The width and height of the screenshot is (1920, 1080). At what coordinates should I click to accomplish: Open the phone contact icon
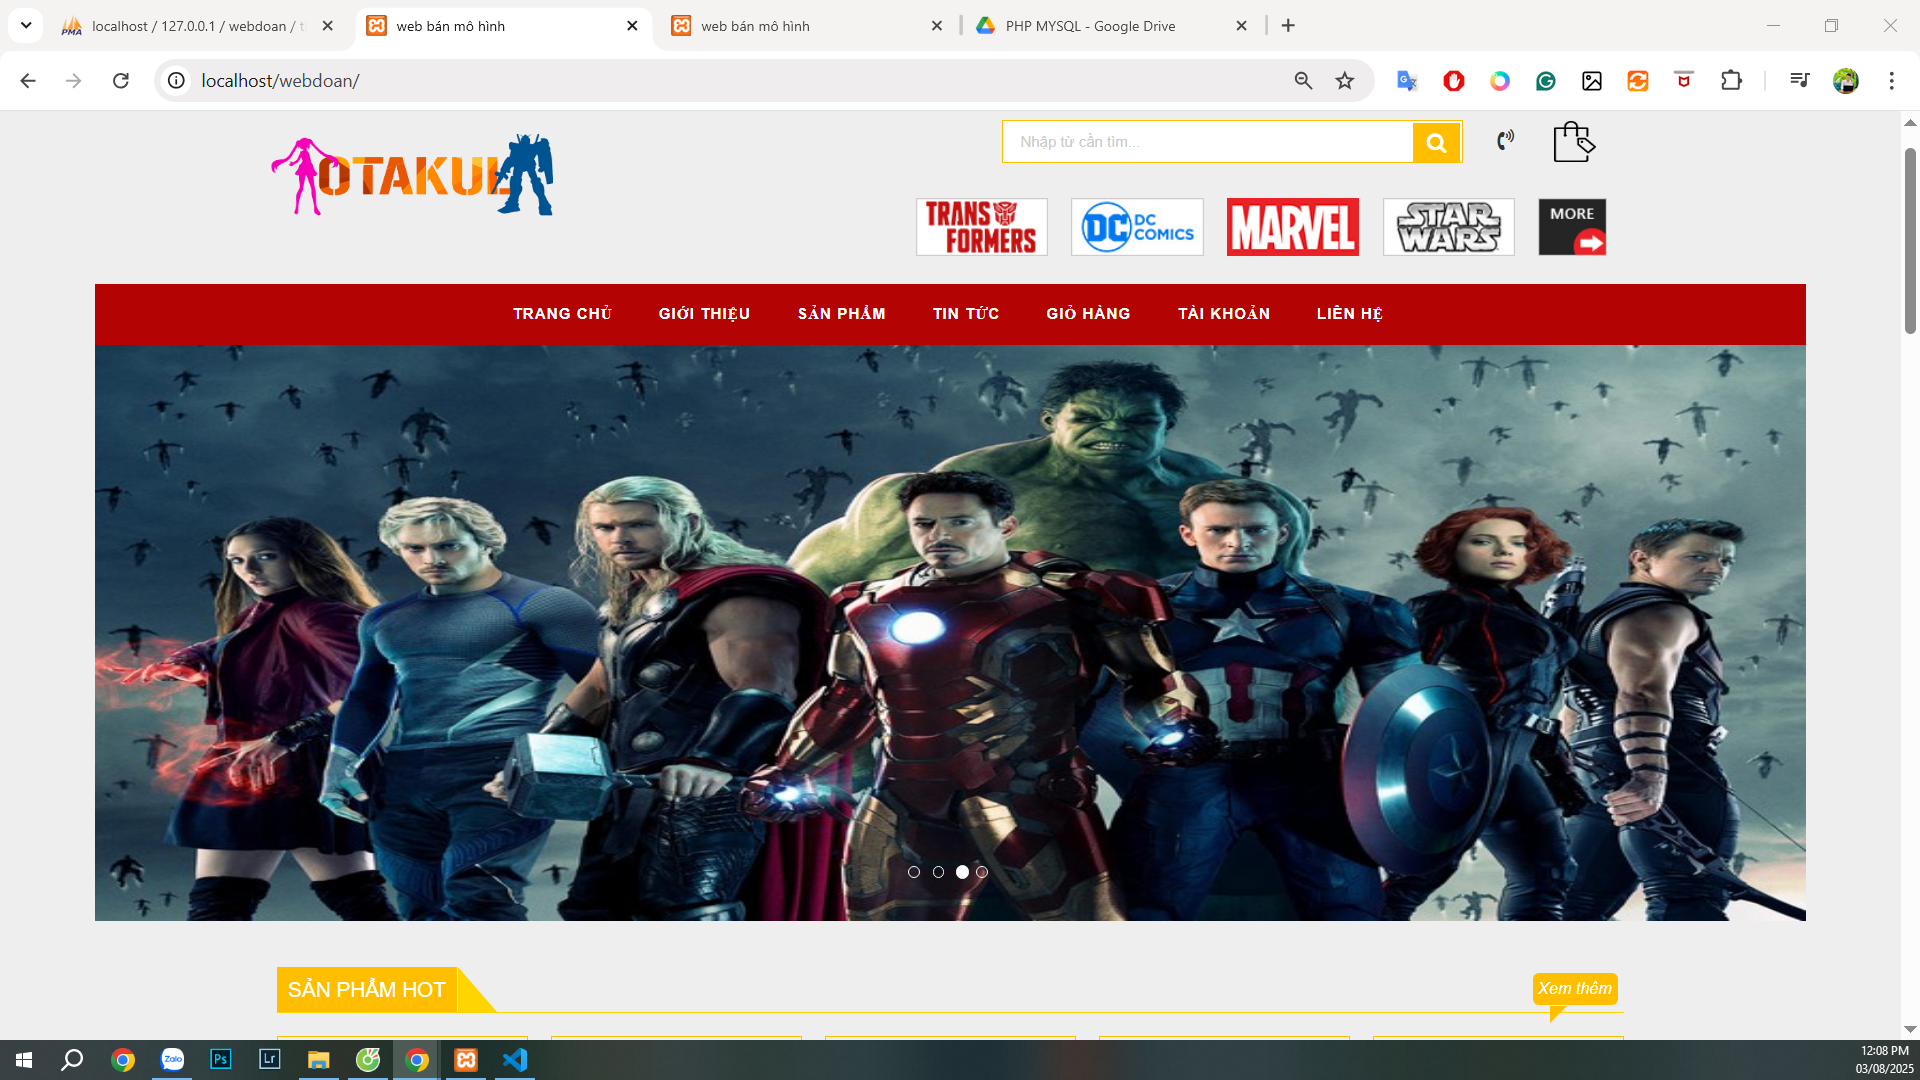coord(1505,140)
